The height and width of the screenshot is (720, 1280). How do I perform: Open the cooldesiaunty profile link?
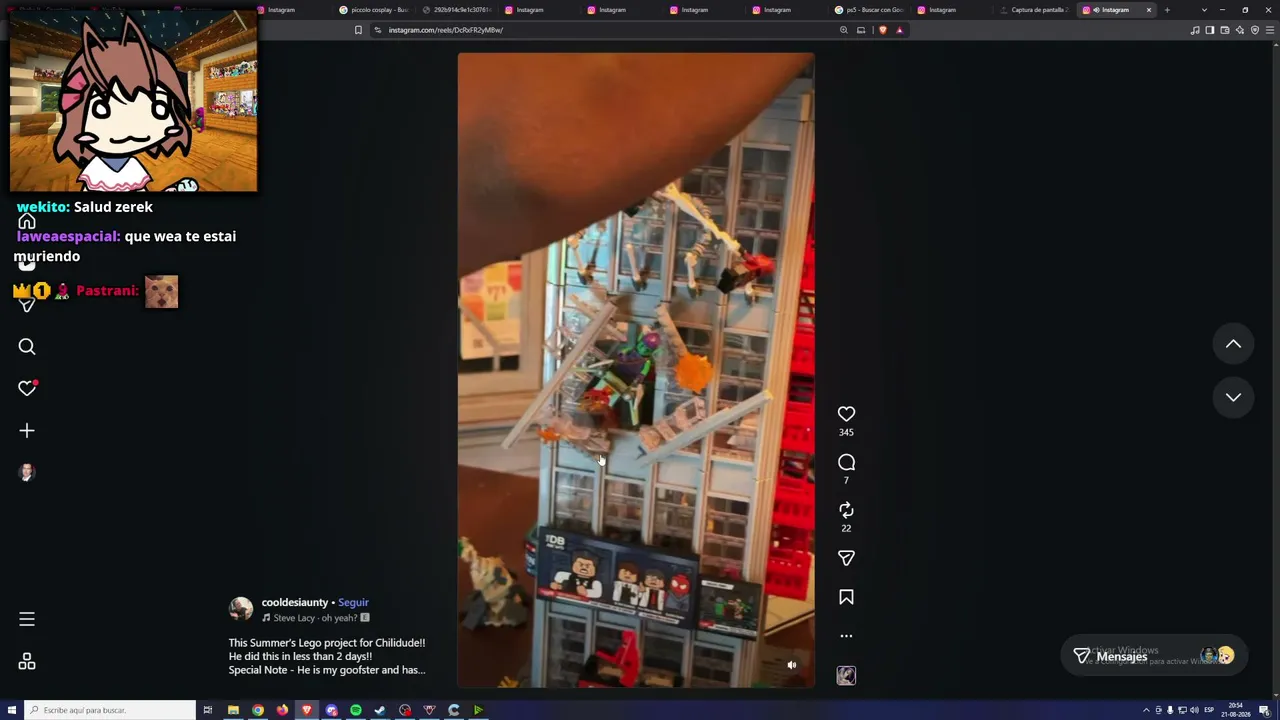(x=295, y=603)
